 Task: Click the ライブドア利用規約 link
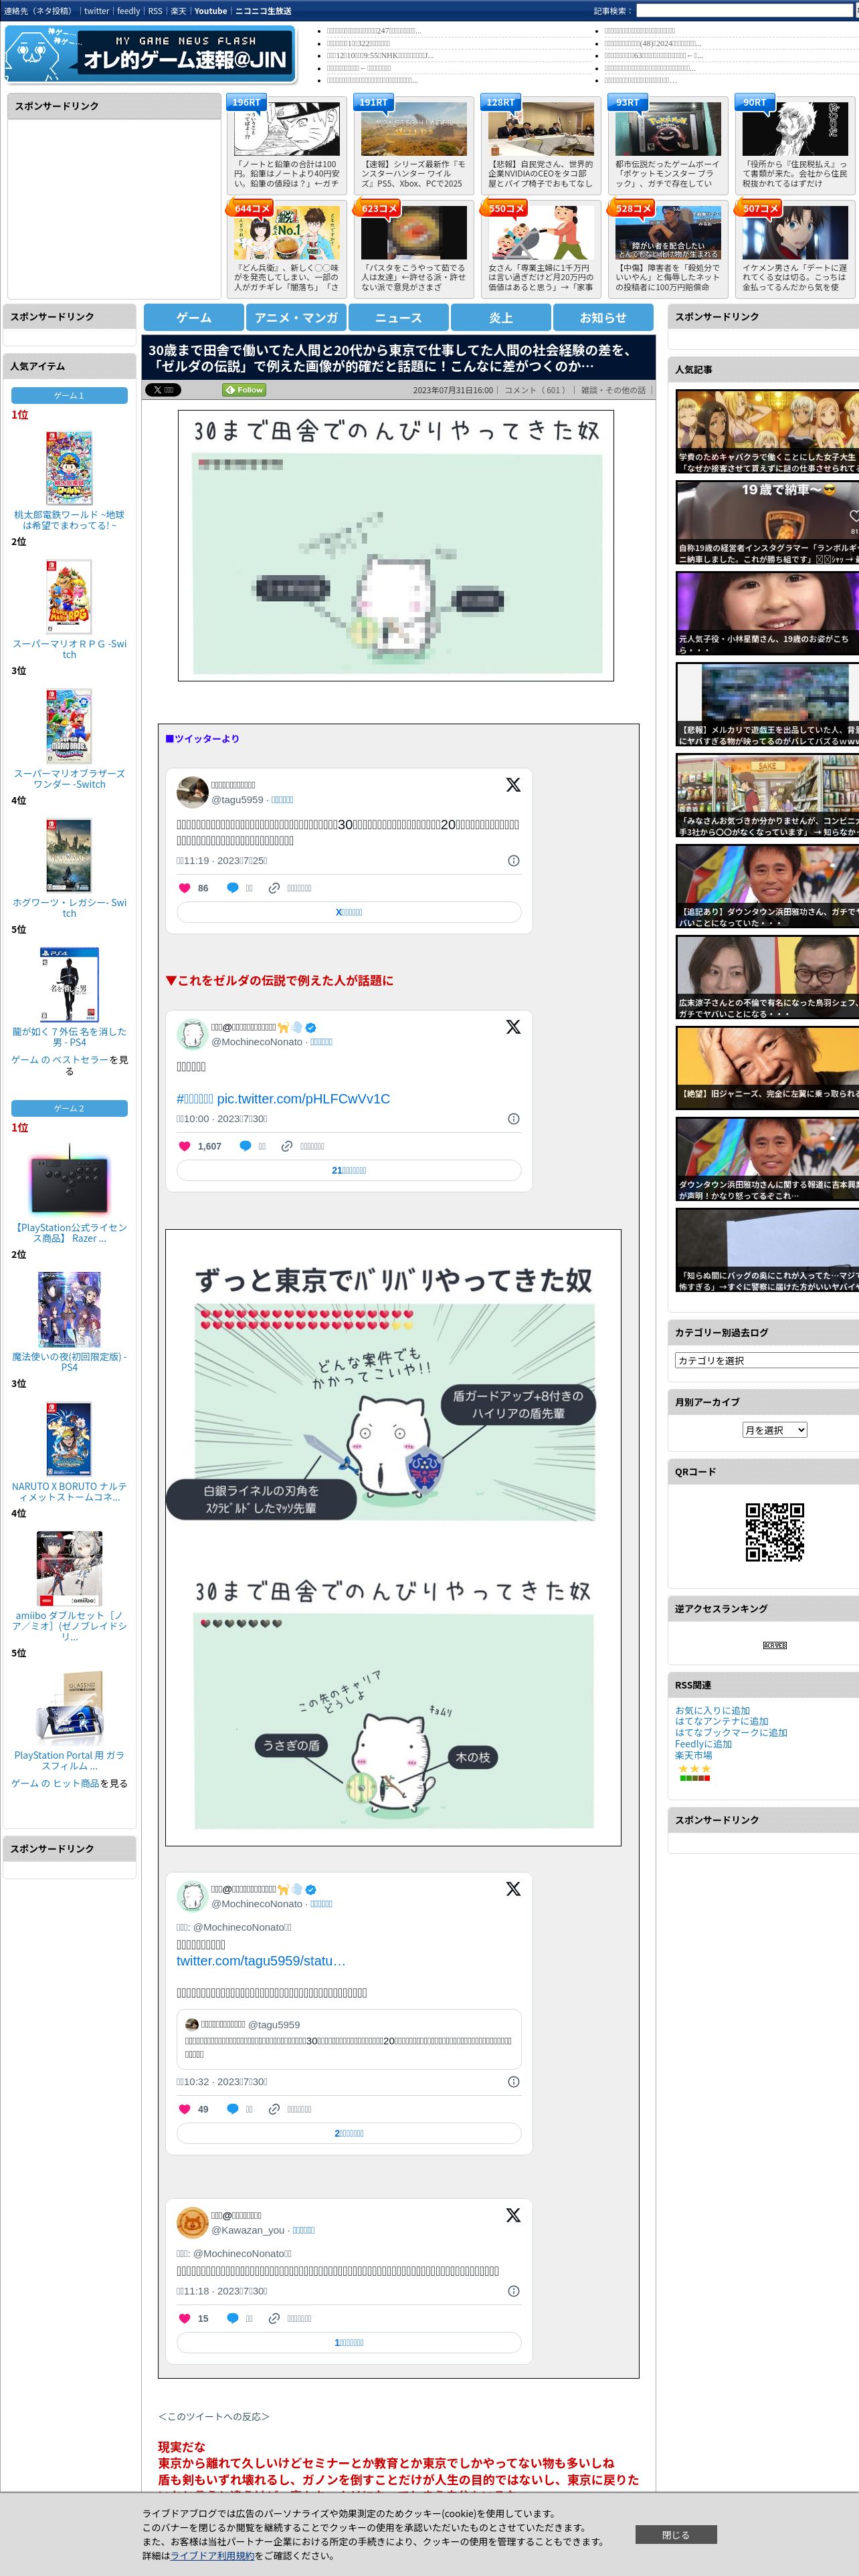pos(211,2555)
